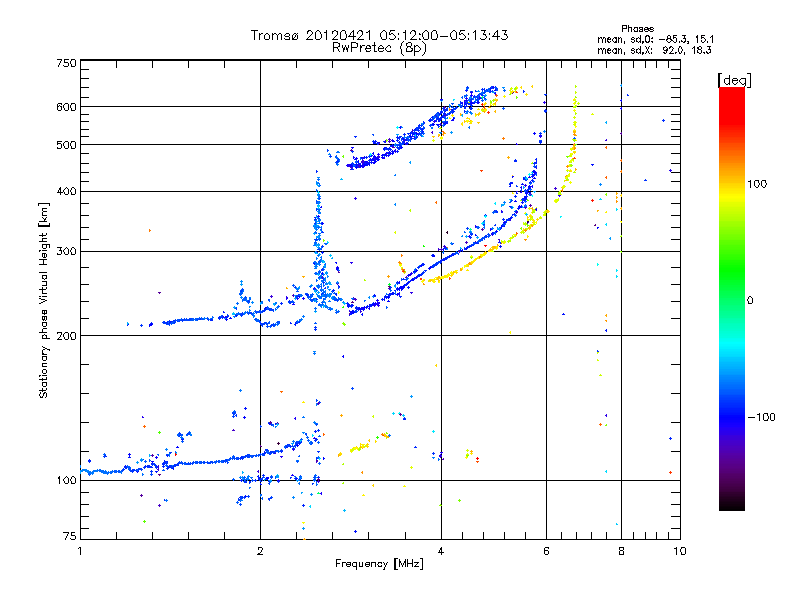Click the '100' colorbar tick label
The height and width of the screenshot is (600, 800).
coord(757,184)
